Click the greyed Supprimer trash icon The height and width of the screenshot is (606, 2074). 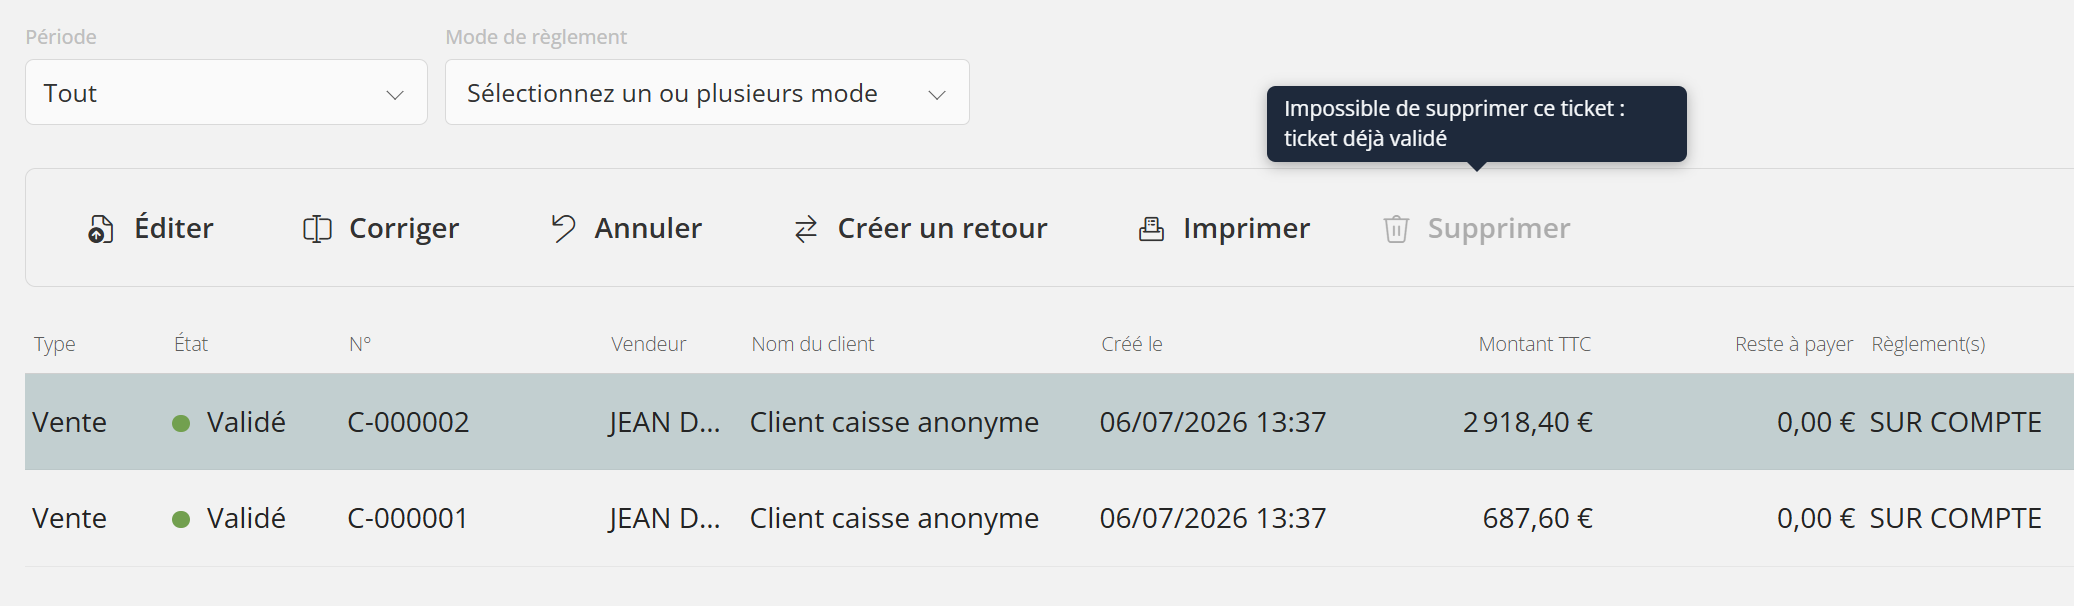pyautogui.click(x=1396, y=229)
